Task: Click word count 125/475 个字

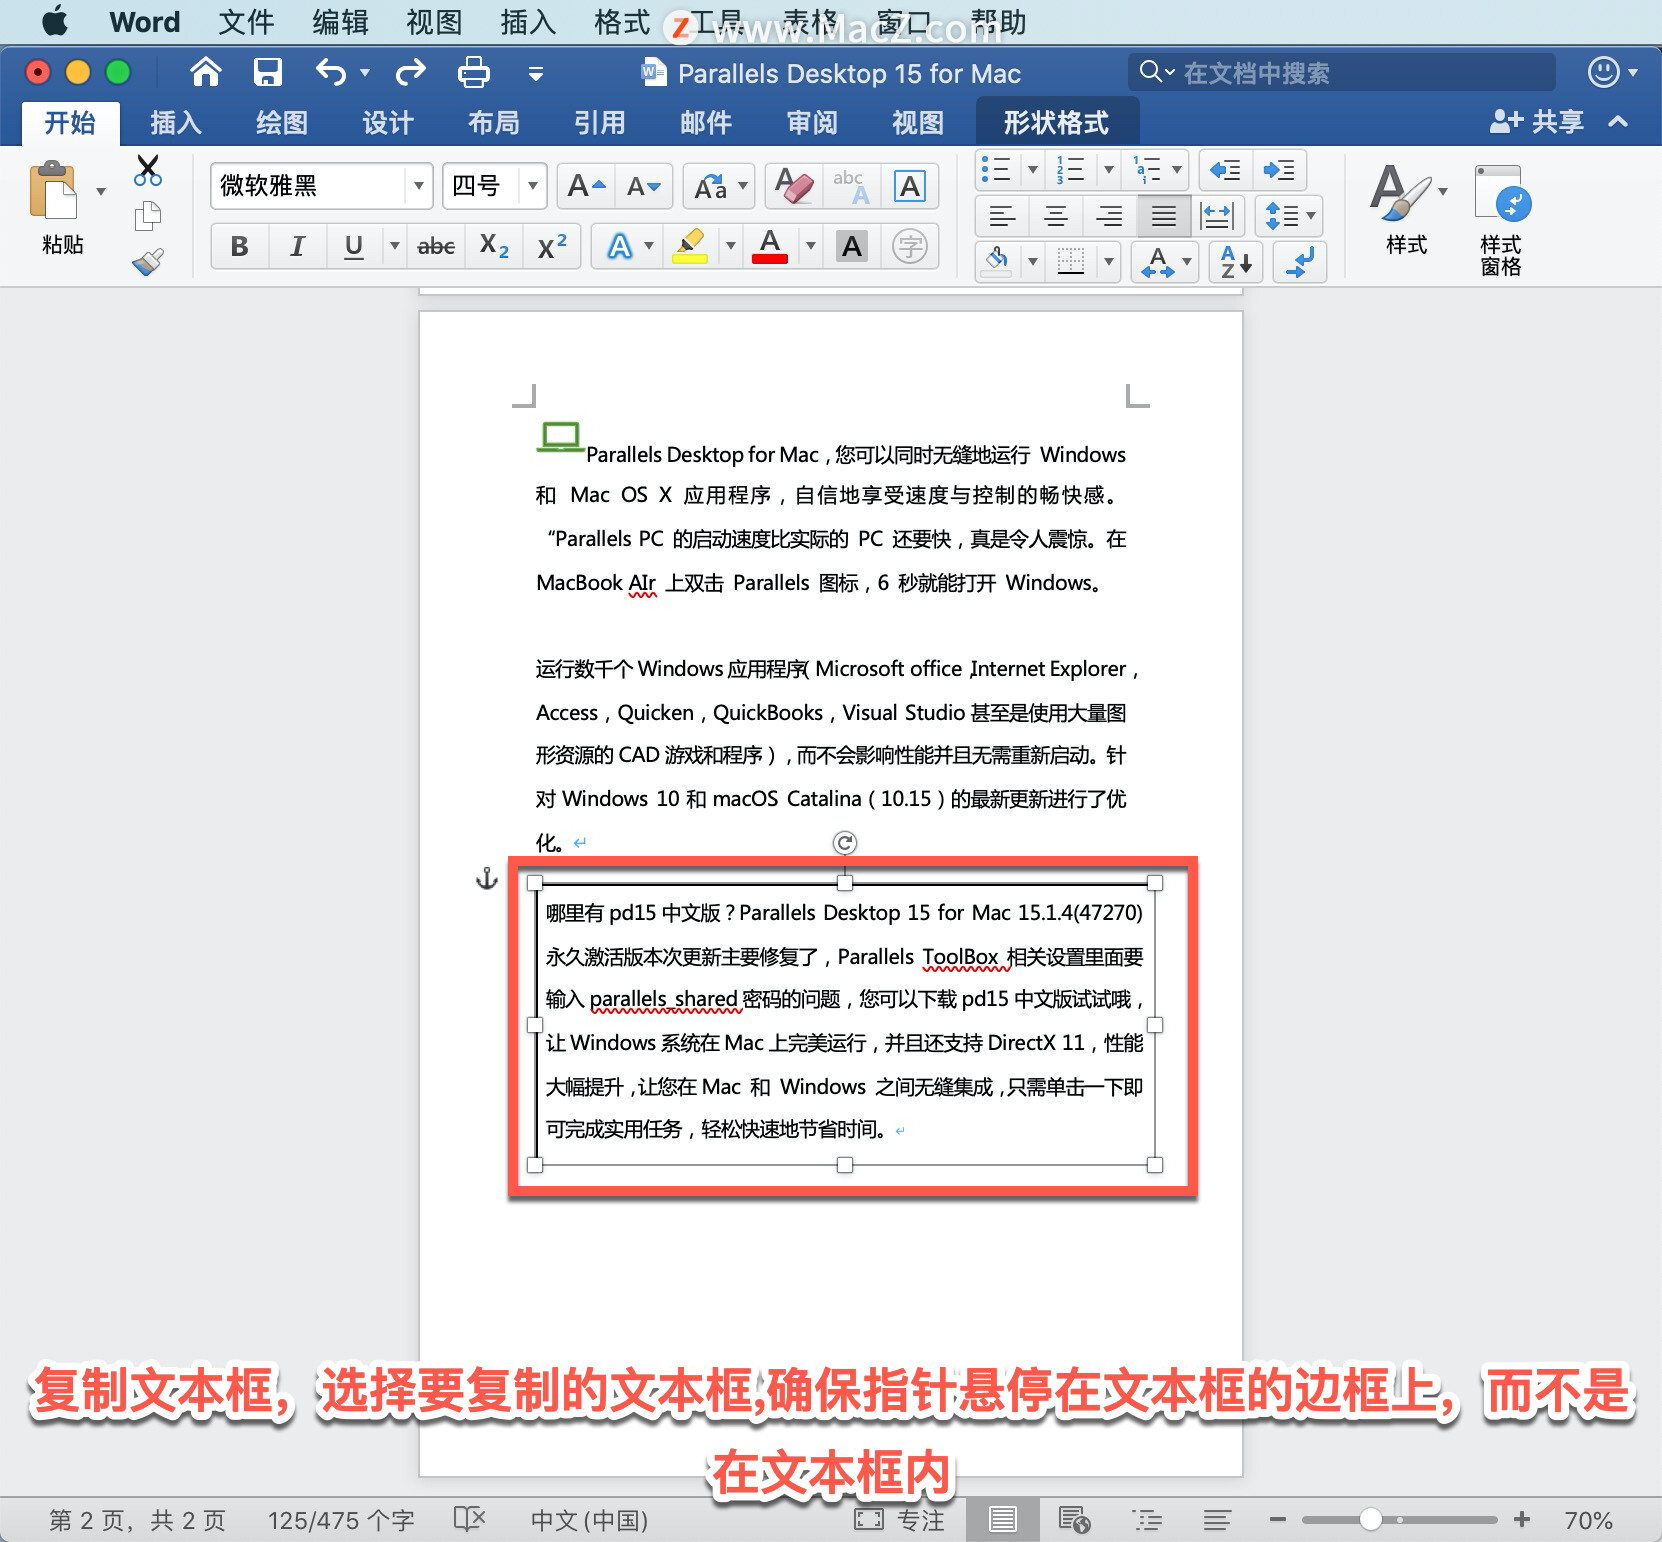Action: pyautogui.click(x=340, y=1520)
